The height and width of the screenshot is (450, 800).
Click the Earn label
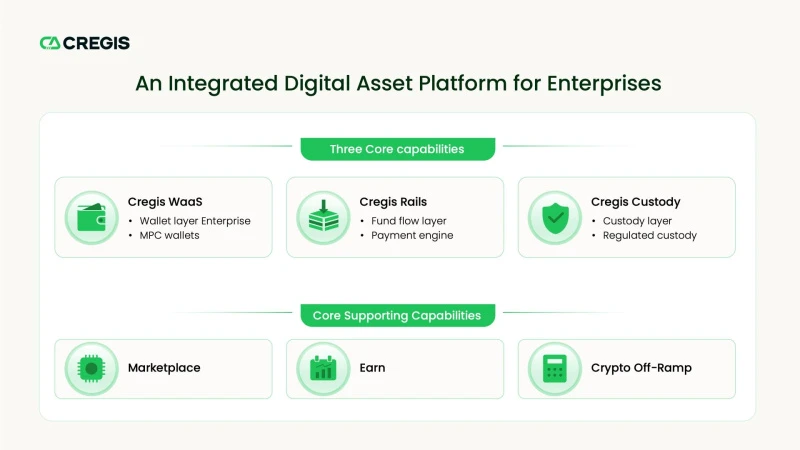tap(372, 368)
